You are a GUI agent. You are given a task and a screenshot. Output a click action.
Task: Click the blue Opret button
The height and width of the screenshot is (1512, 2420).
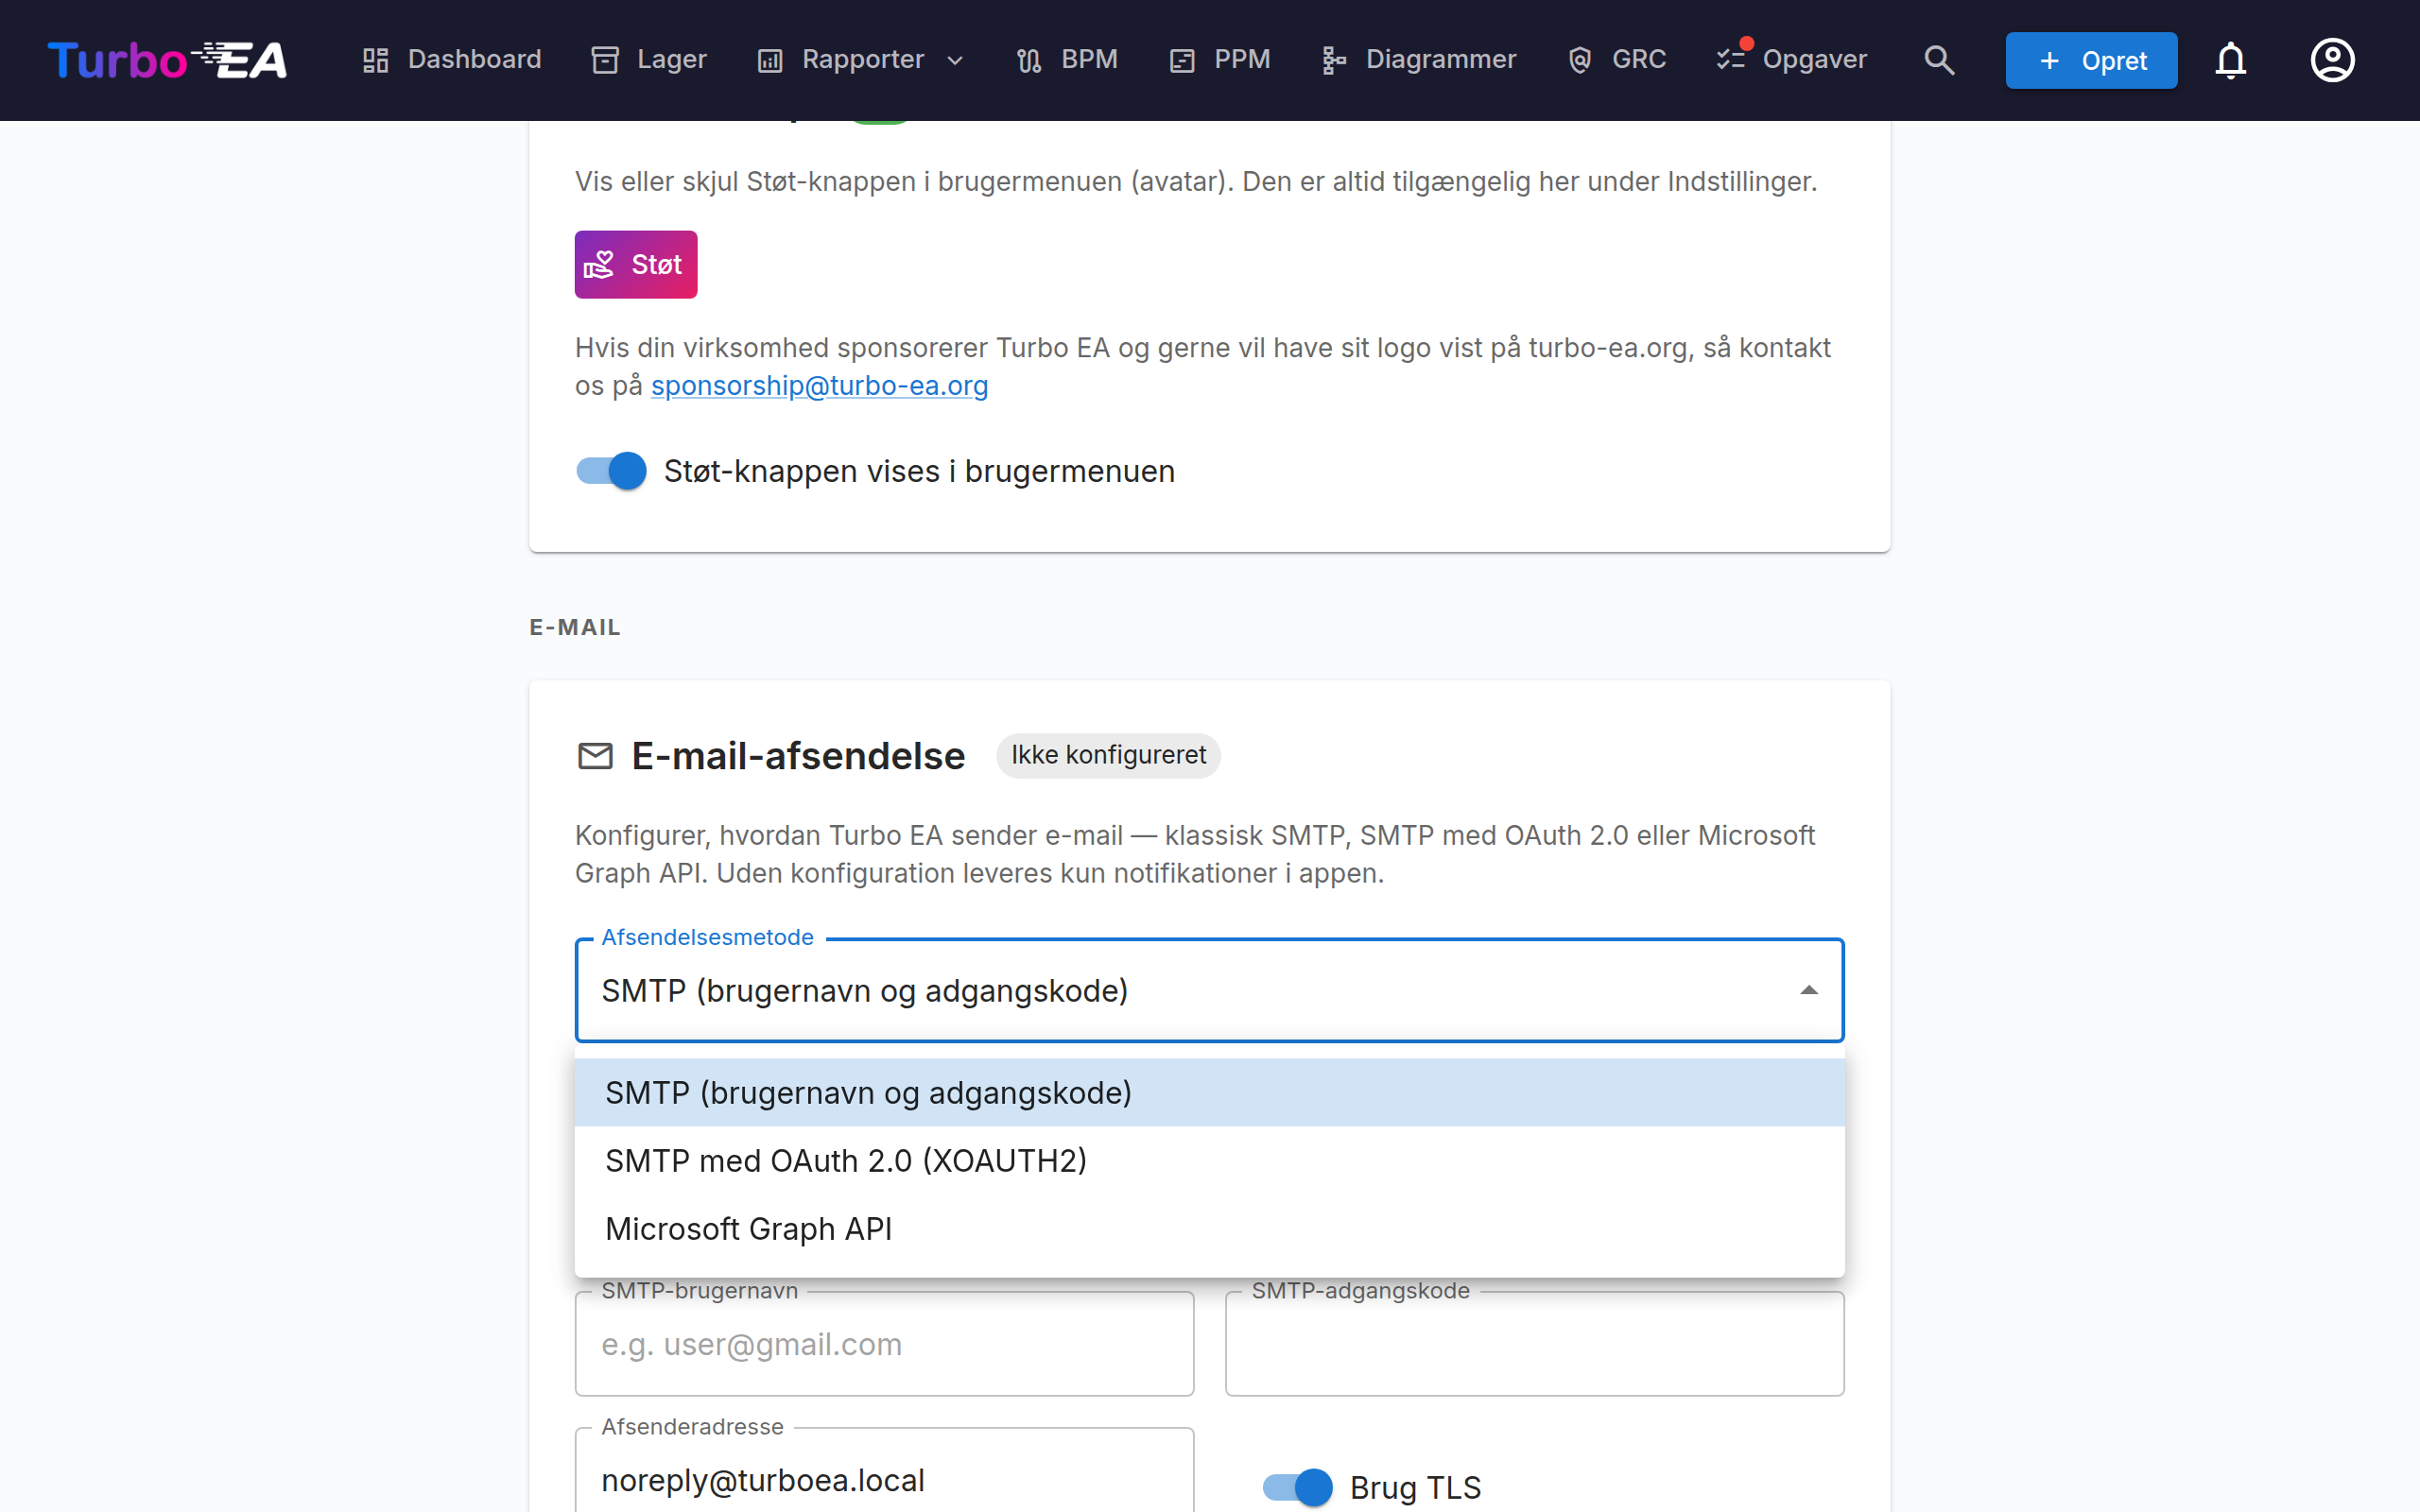point(2091,61)
